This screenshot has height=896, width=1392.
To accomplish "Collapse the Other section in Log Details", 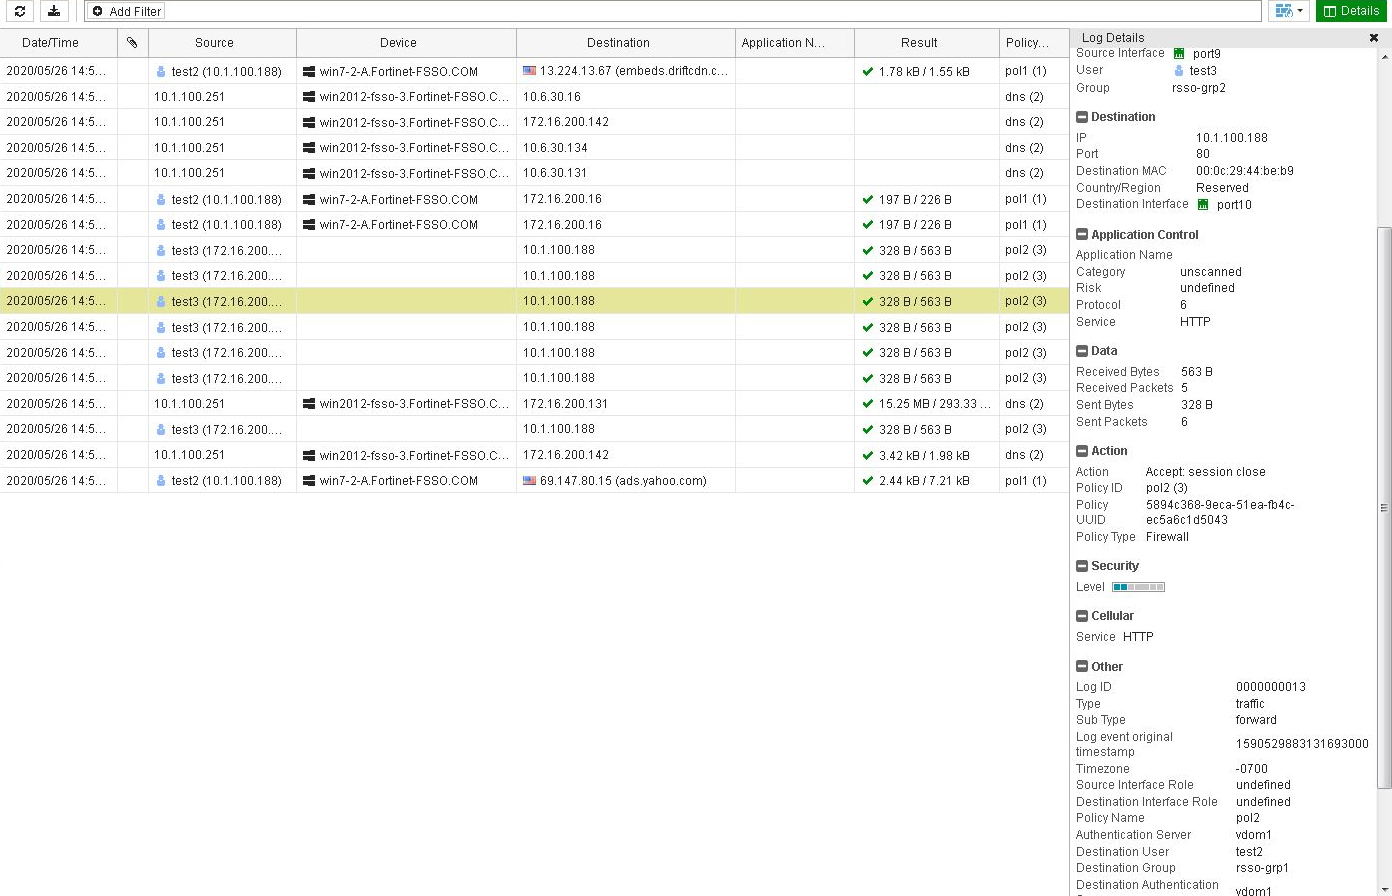I will pyautogui.click(x=1082, y=666).
